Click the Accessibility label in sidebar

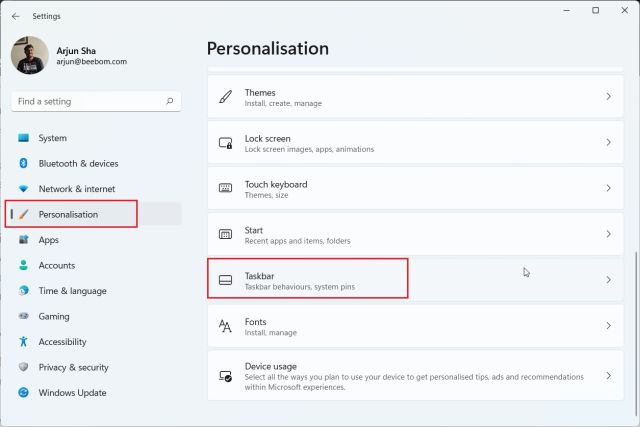pos(62,342)
